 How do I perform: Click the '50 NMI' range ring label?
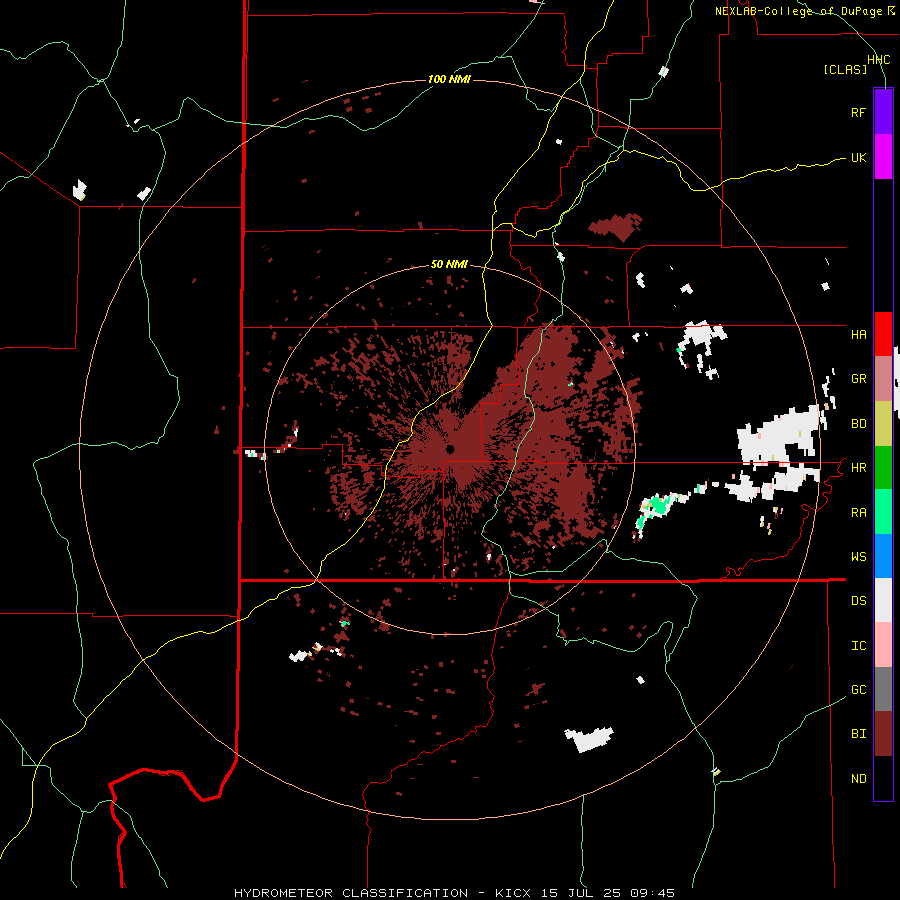[449, 264]
